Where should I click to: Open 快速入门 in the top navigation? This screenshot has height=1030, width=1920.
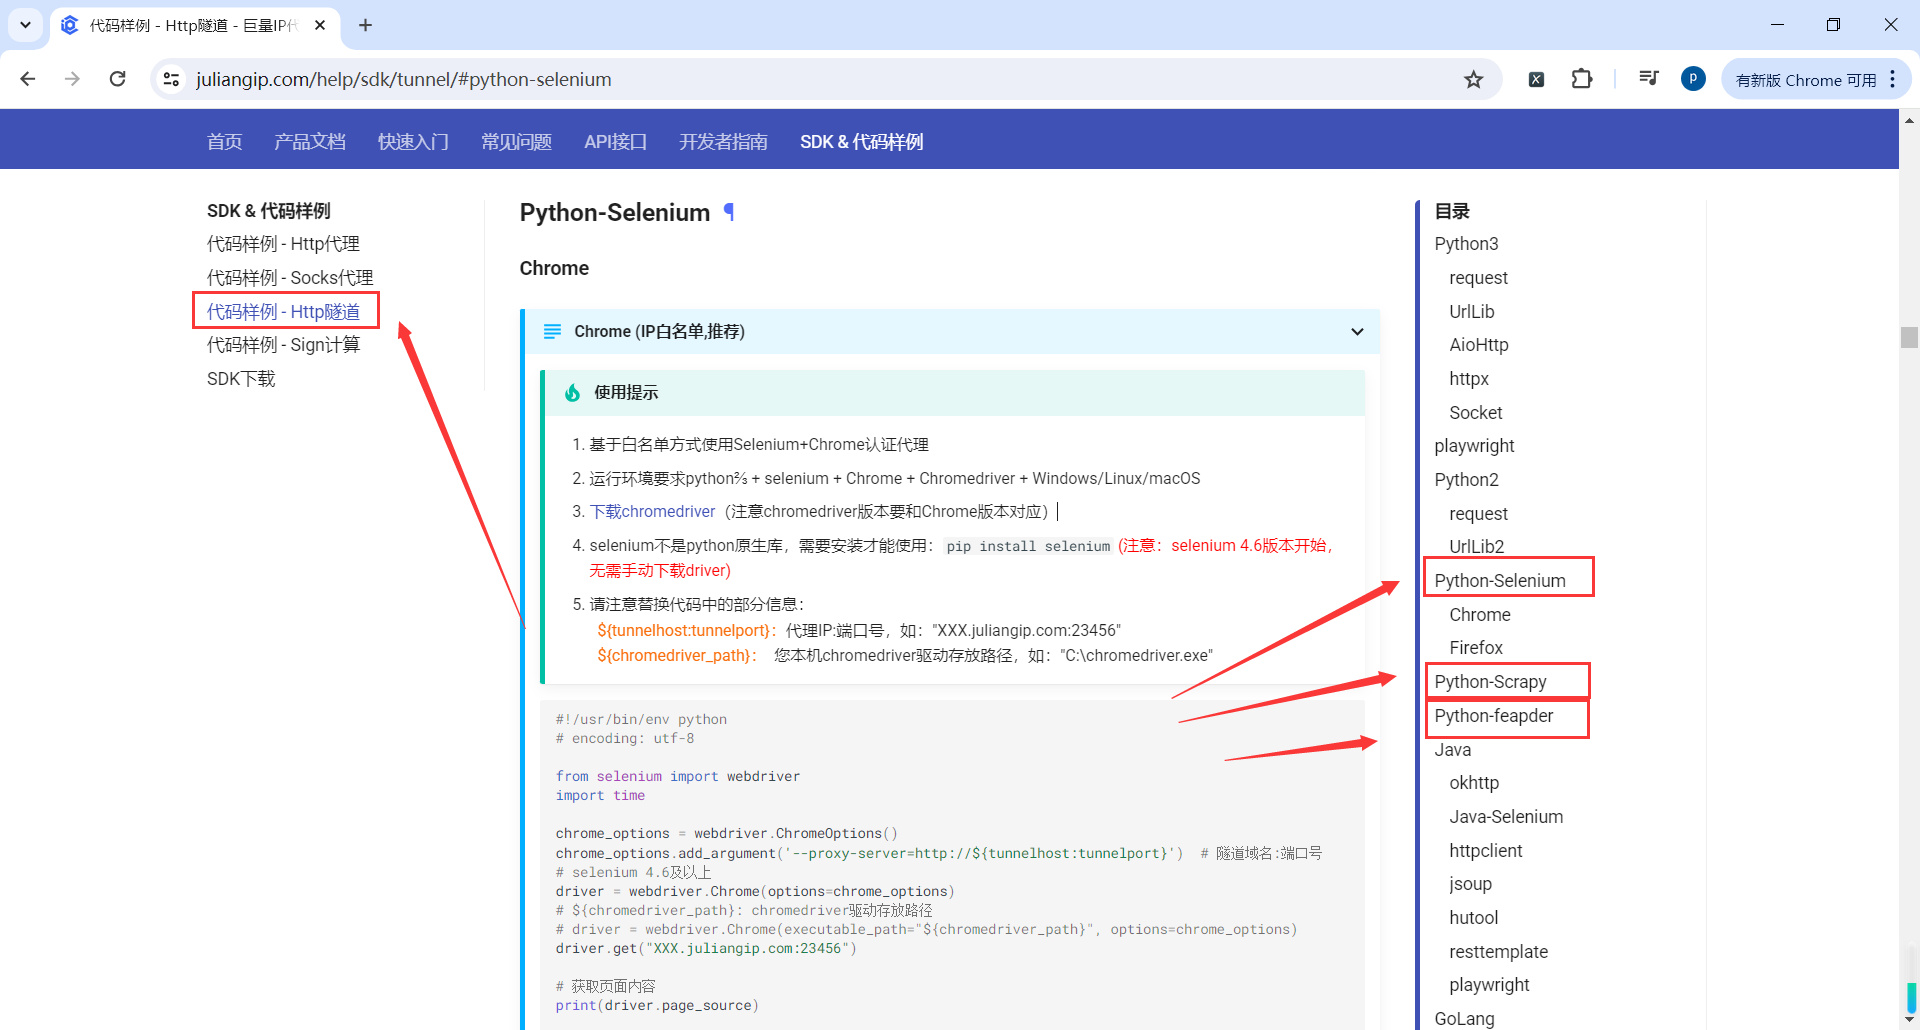413,142
